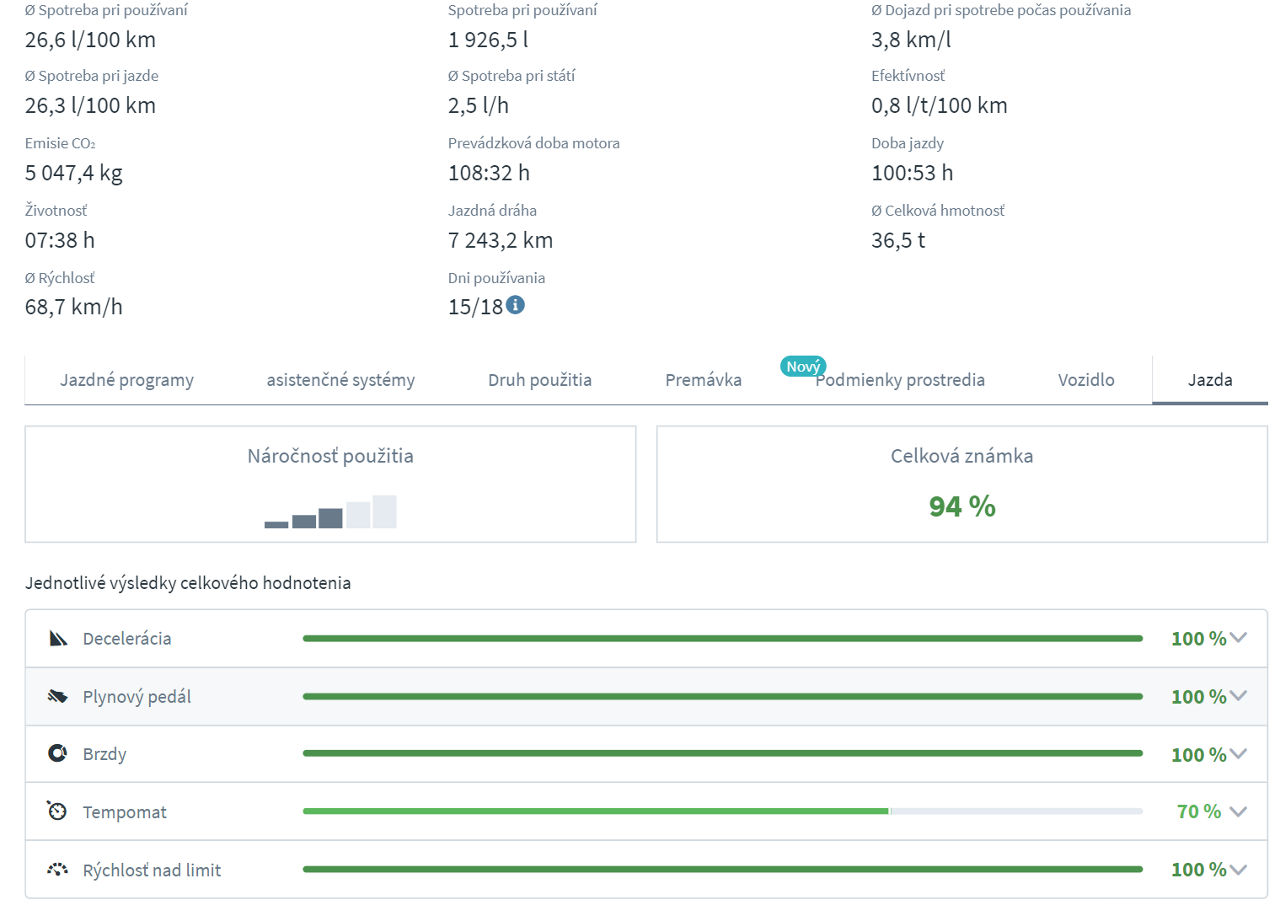Click the Celková známka 94 % card
The image size is (1280, 905).
[x=961, y=485]
